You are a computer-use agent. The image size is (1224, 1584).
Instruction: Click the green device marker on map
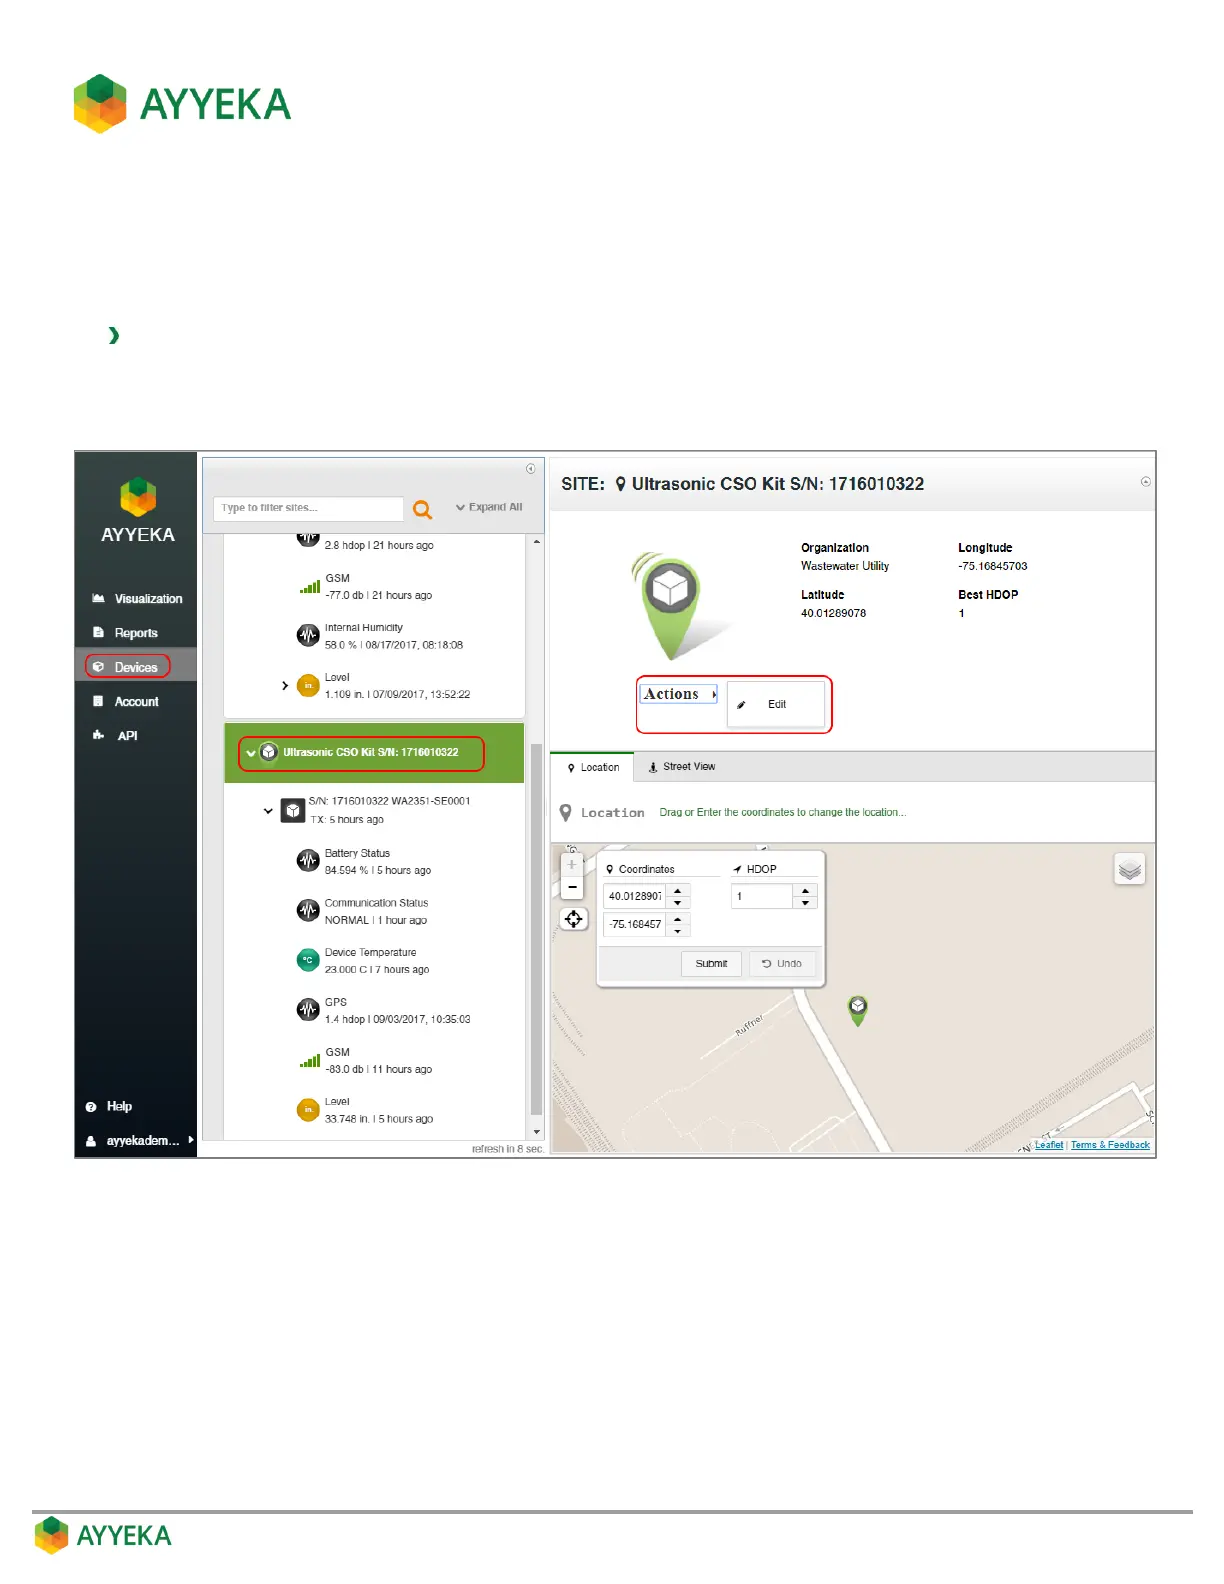pos(858,1010)
